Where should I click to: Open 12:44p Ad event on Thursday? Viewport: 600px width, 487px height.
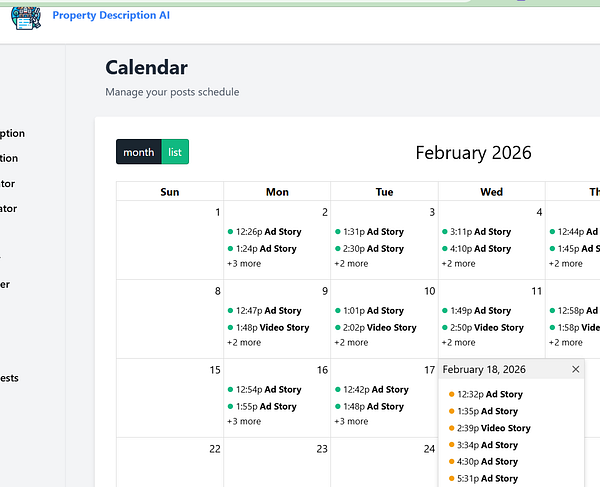(x=574, y=232)
